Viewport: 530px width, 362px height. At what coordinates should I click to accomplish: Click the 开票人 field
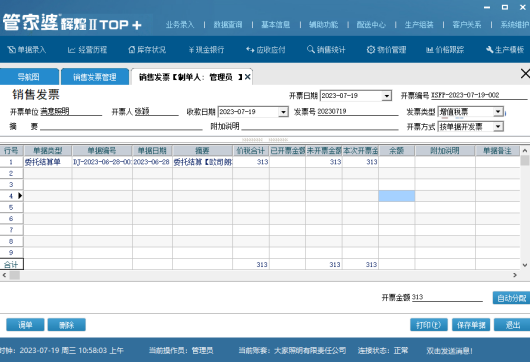pyautogui.click(x=156, y=112)
